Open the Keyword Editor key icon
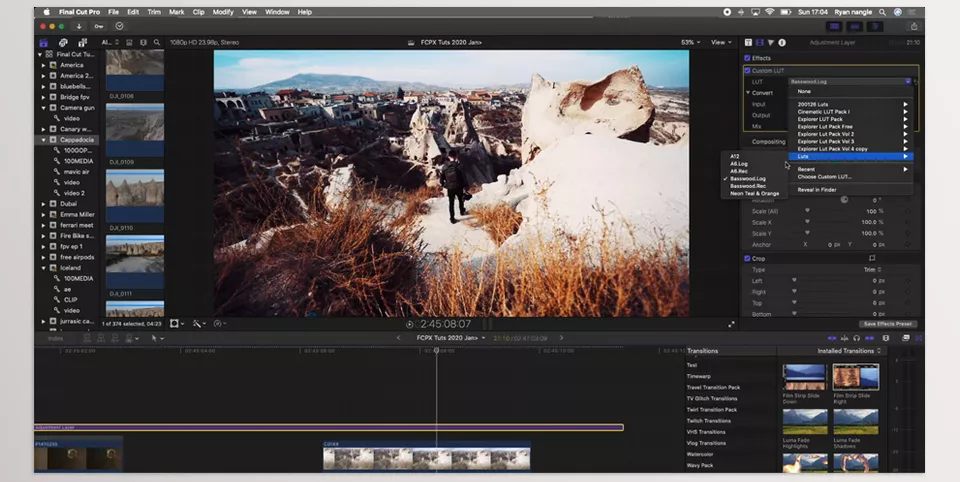This screenshot has width=960, height=482. (x=99, y=26)
